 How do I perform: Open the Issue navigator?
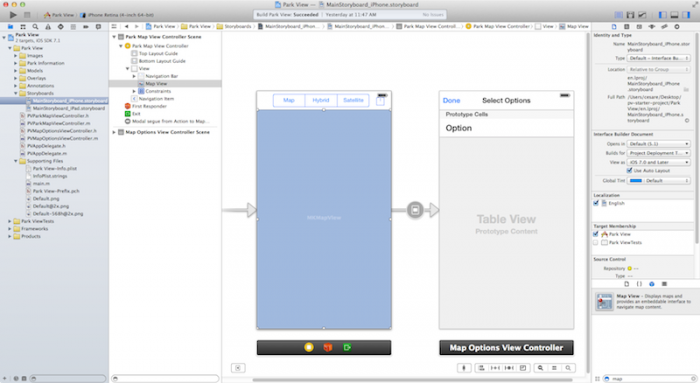point(48,27)
